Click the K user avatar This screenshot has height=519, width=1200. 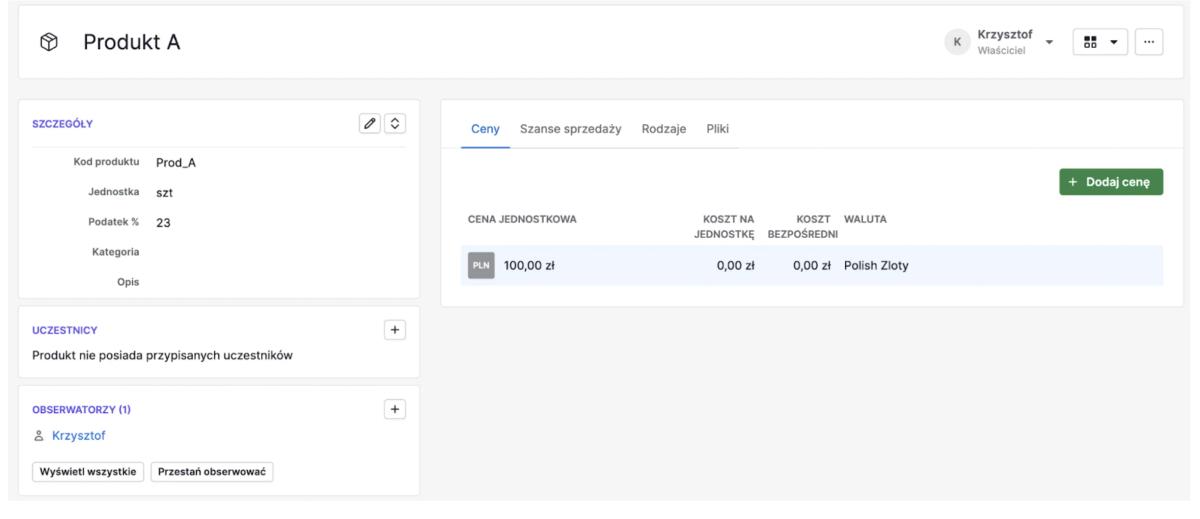click(x=958, y=42)
